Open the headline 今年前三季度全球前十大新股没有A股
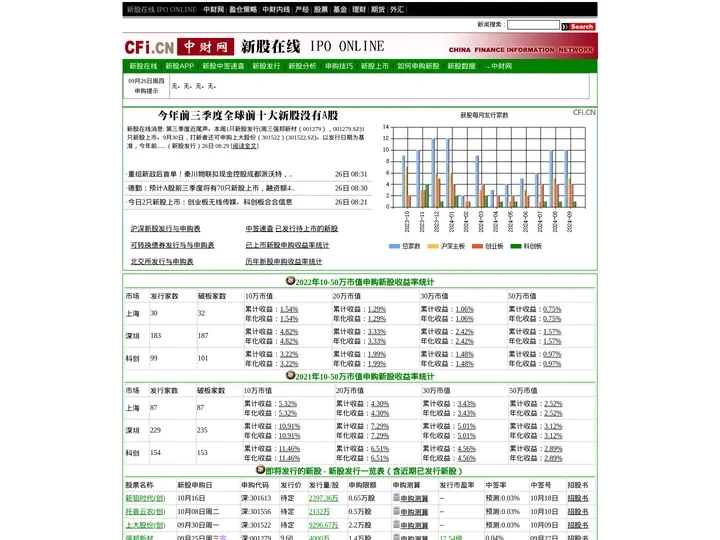This screenshot has width=720, height=540. (x=248, y=115)
